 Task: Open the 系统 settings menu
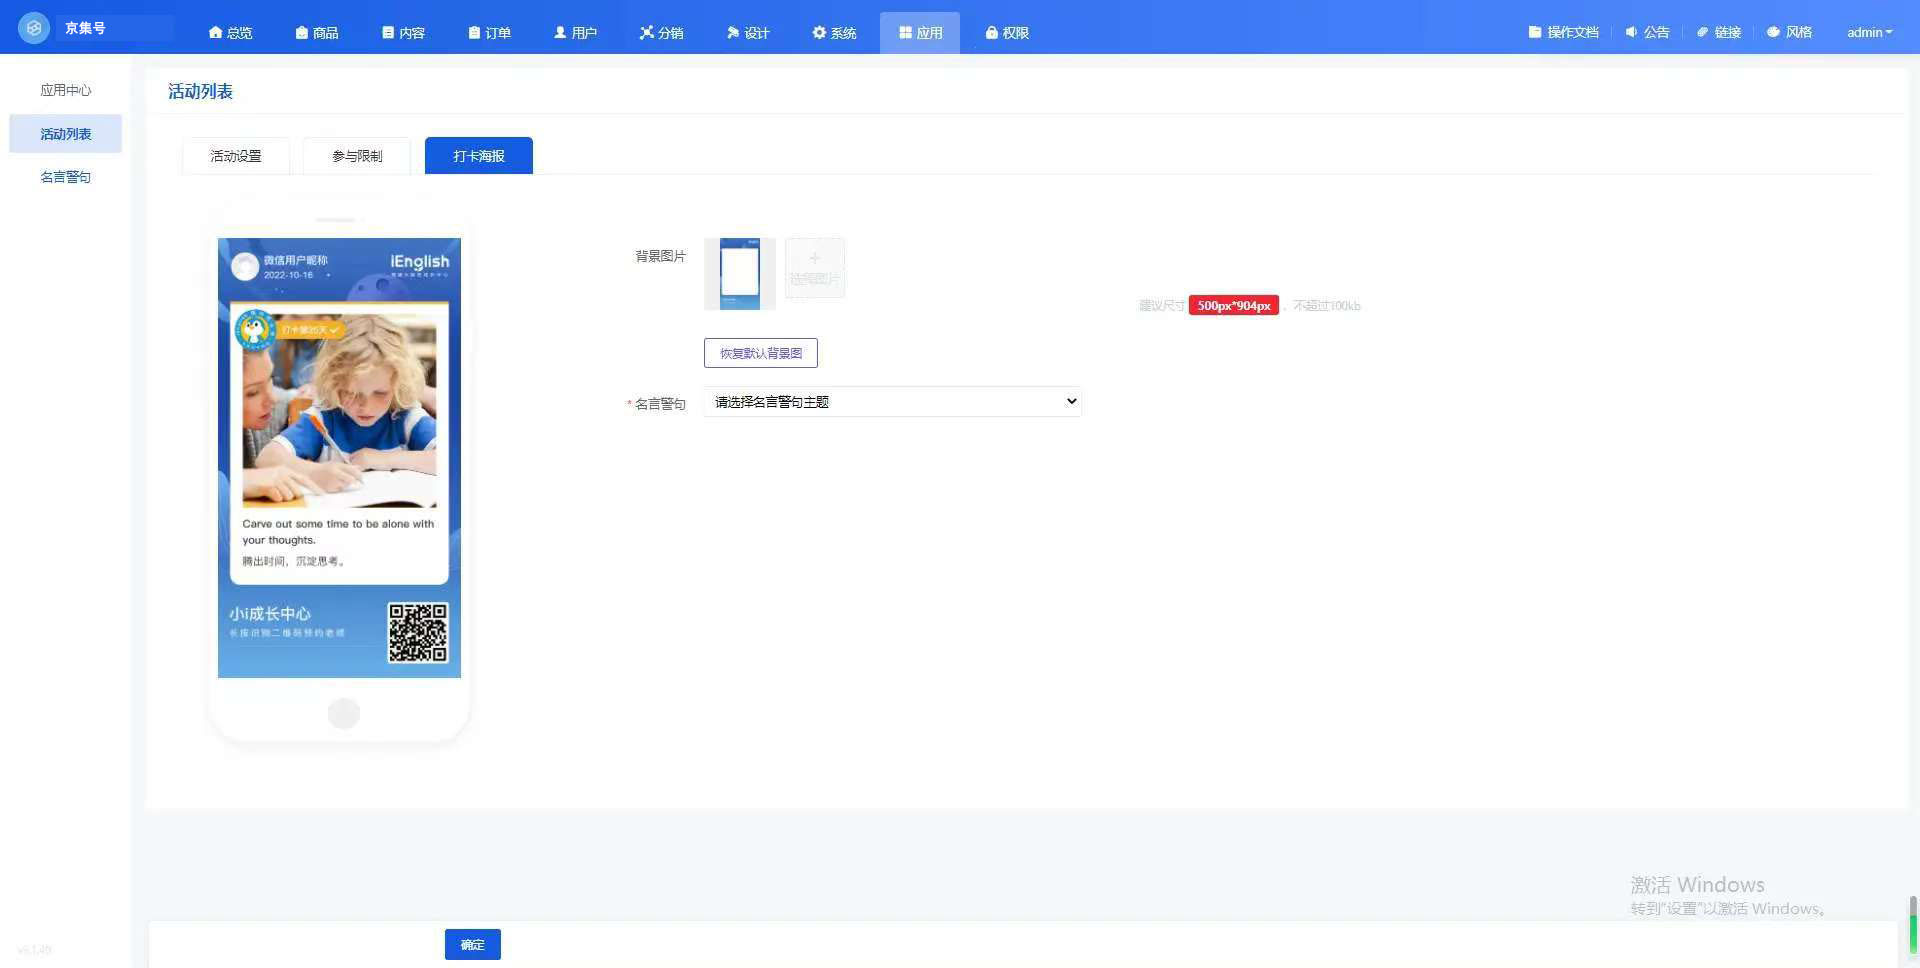[834, 33]
